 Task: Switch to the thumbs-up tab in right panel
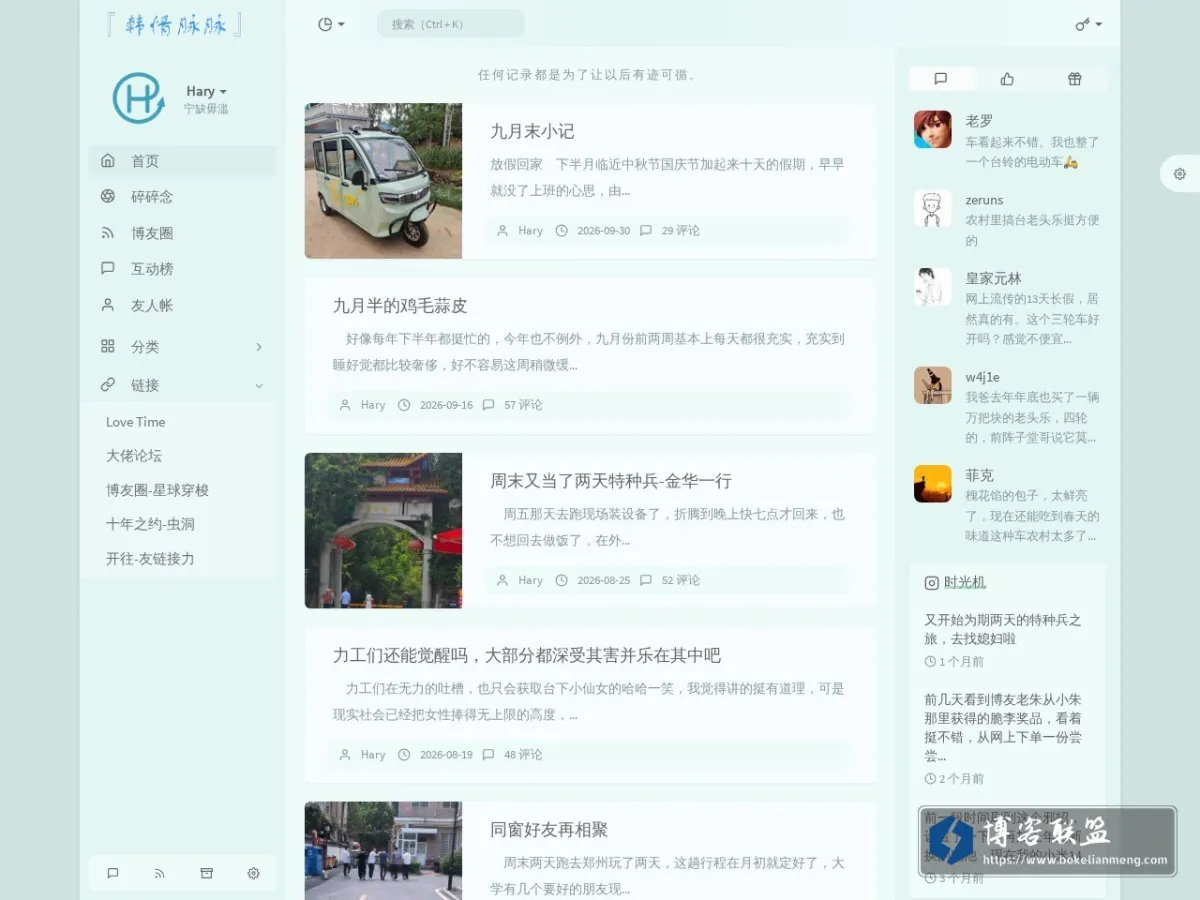pyautogui.click(x=1007, y=79)
